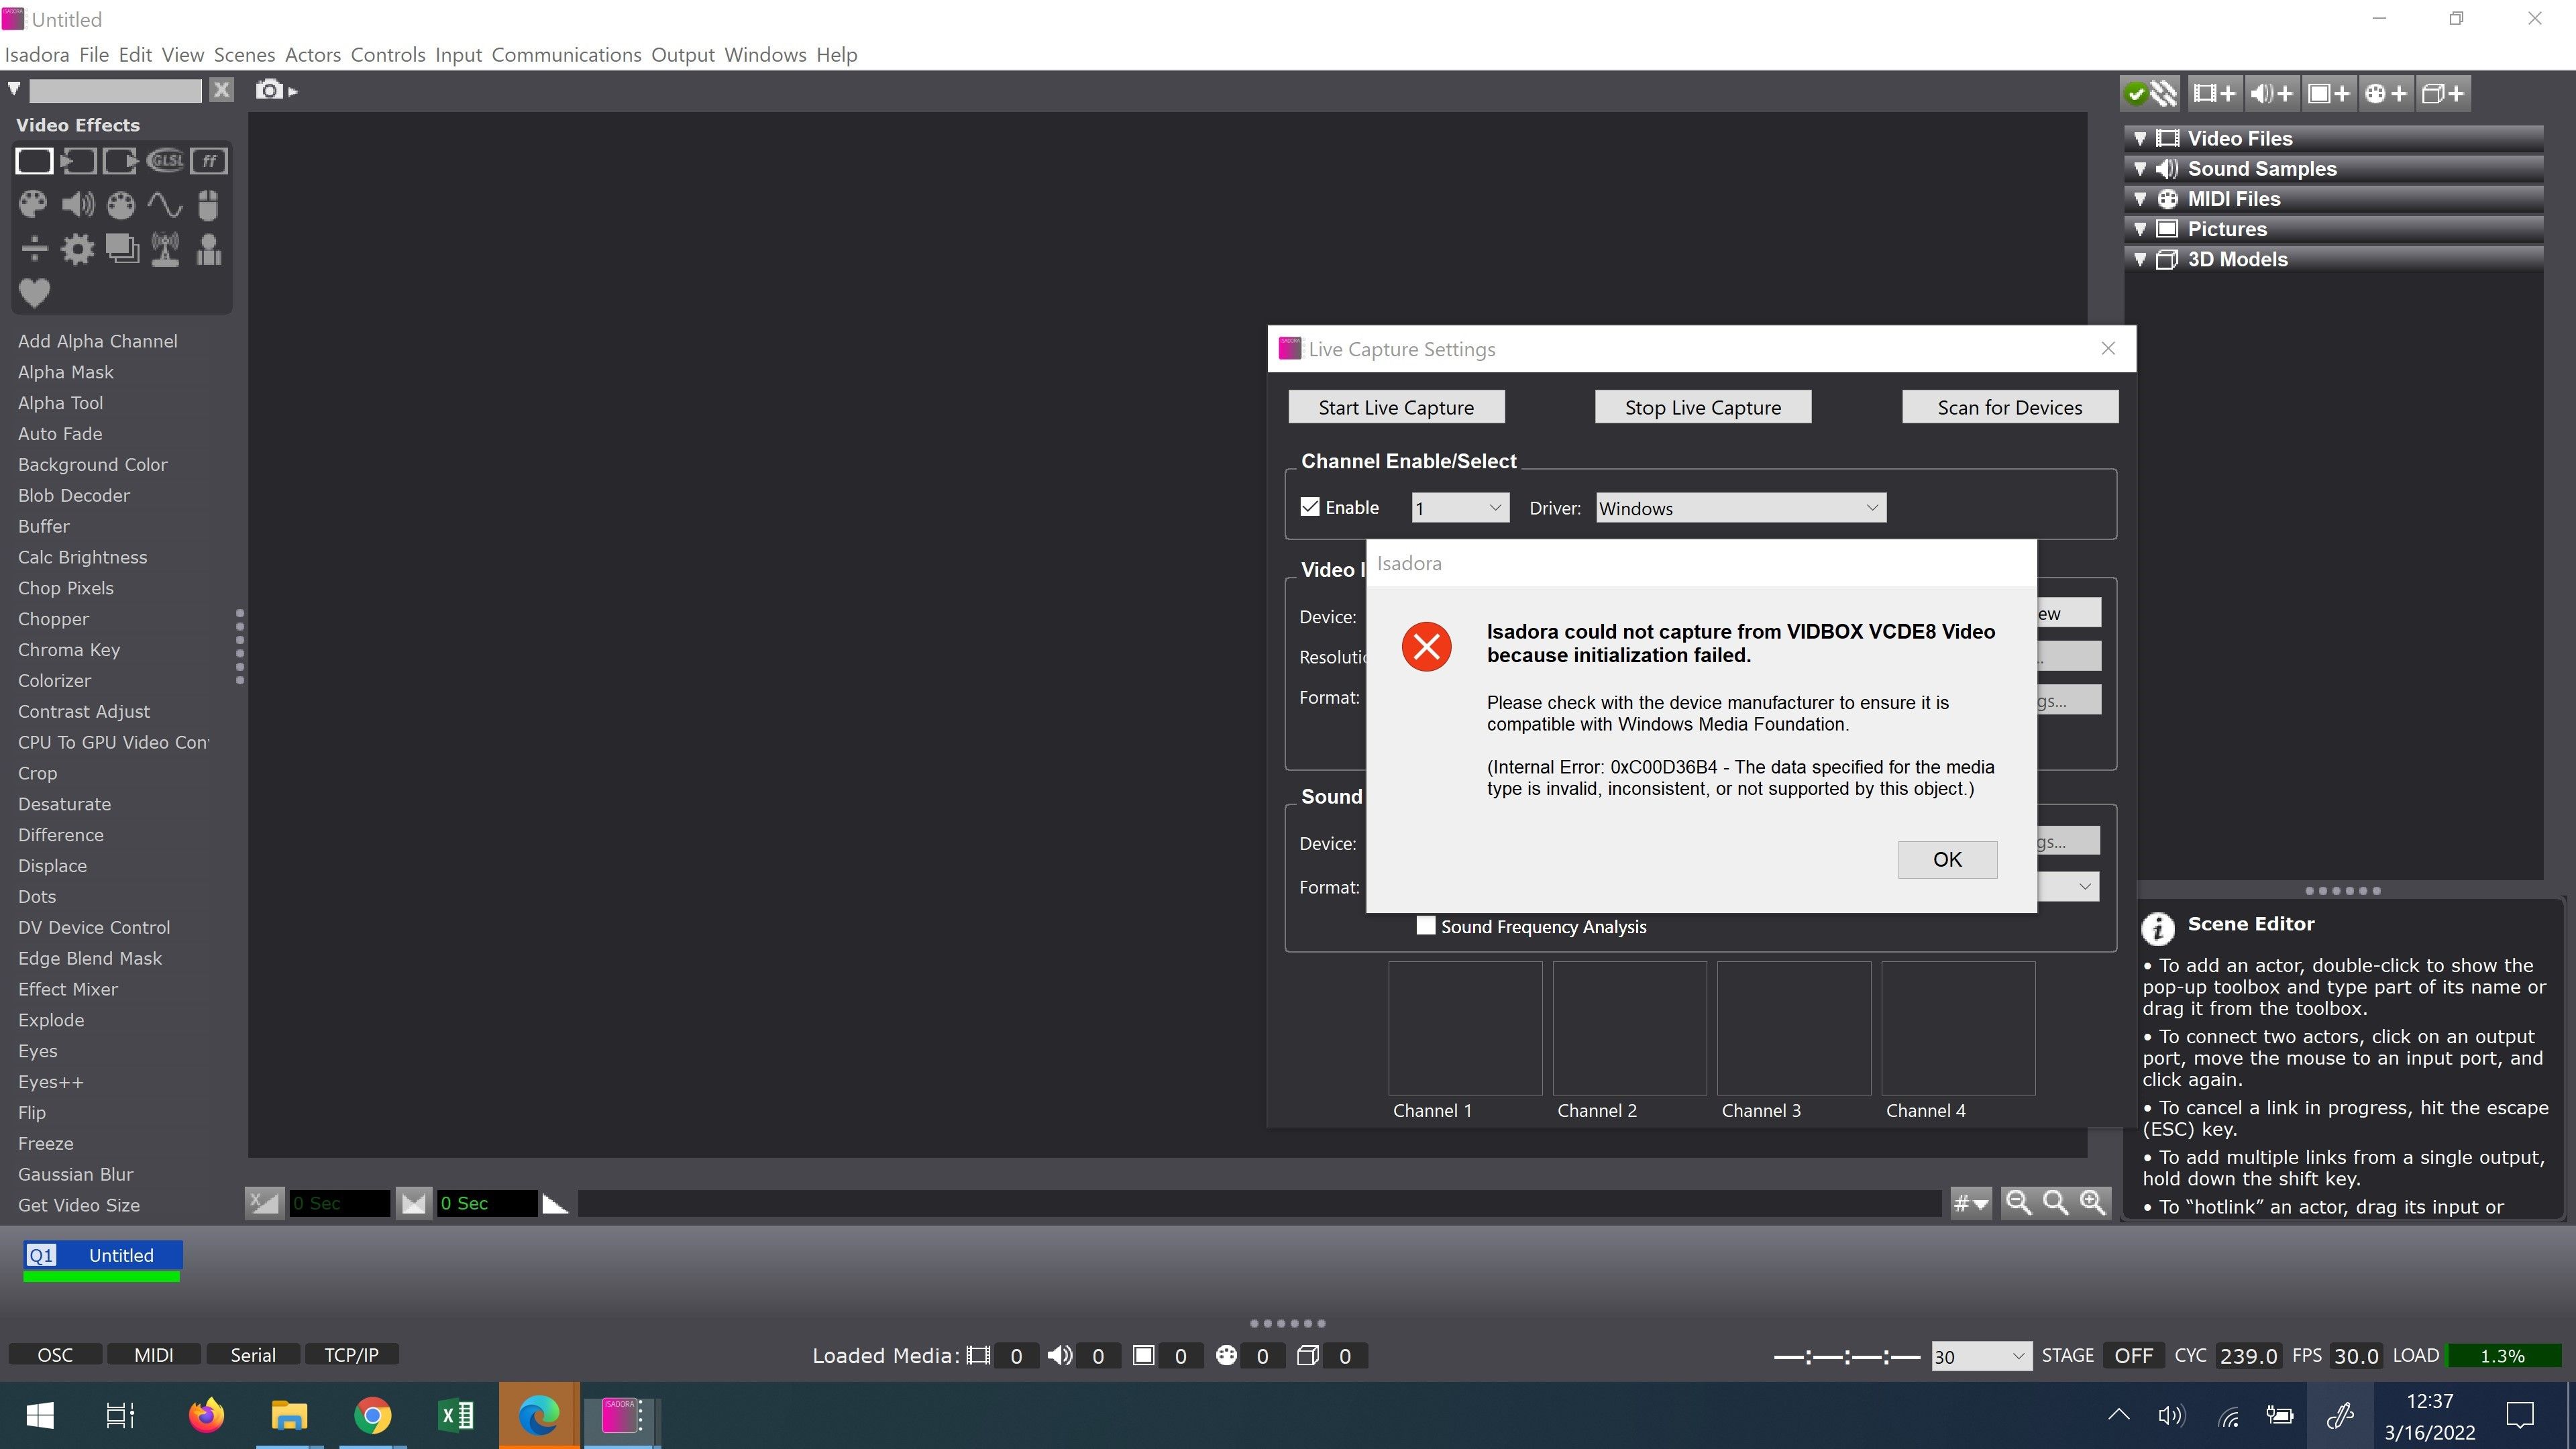2576x1449 pixels.
Task: Select the FreeFrame ff actor group icon
Action: (x=209, y=160)
